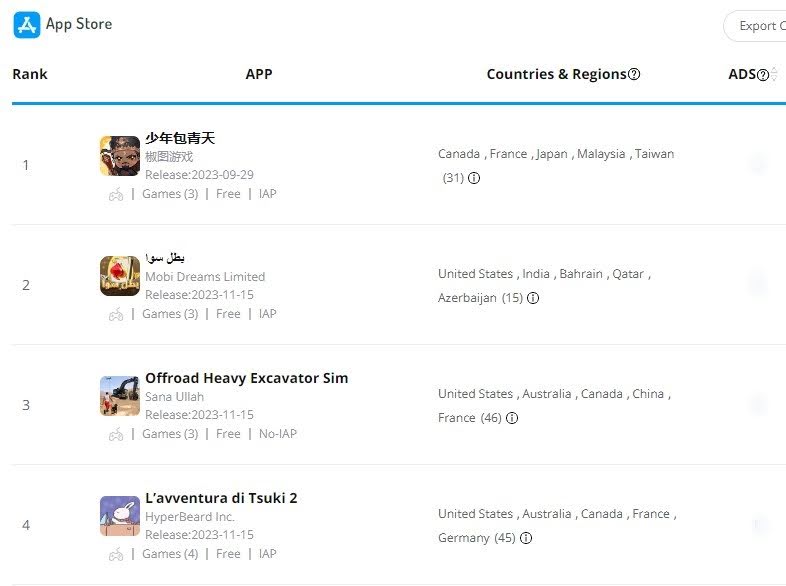Open the يطل سوا app icon
Viewport: 786px width, 586px height.
coord(120,276)
